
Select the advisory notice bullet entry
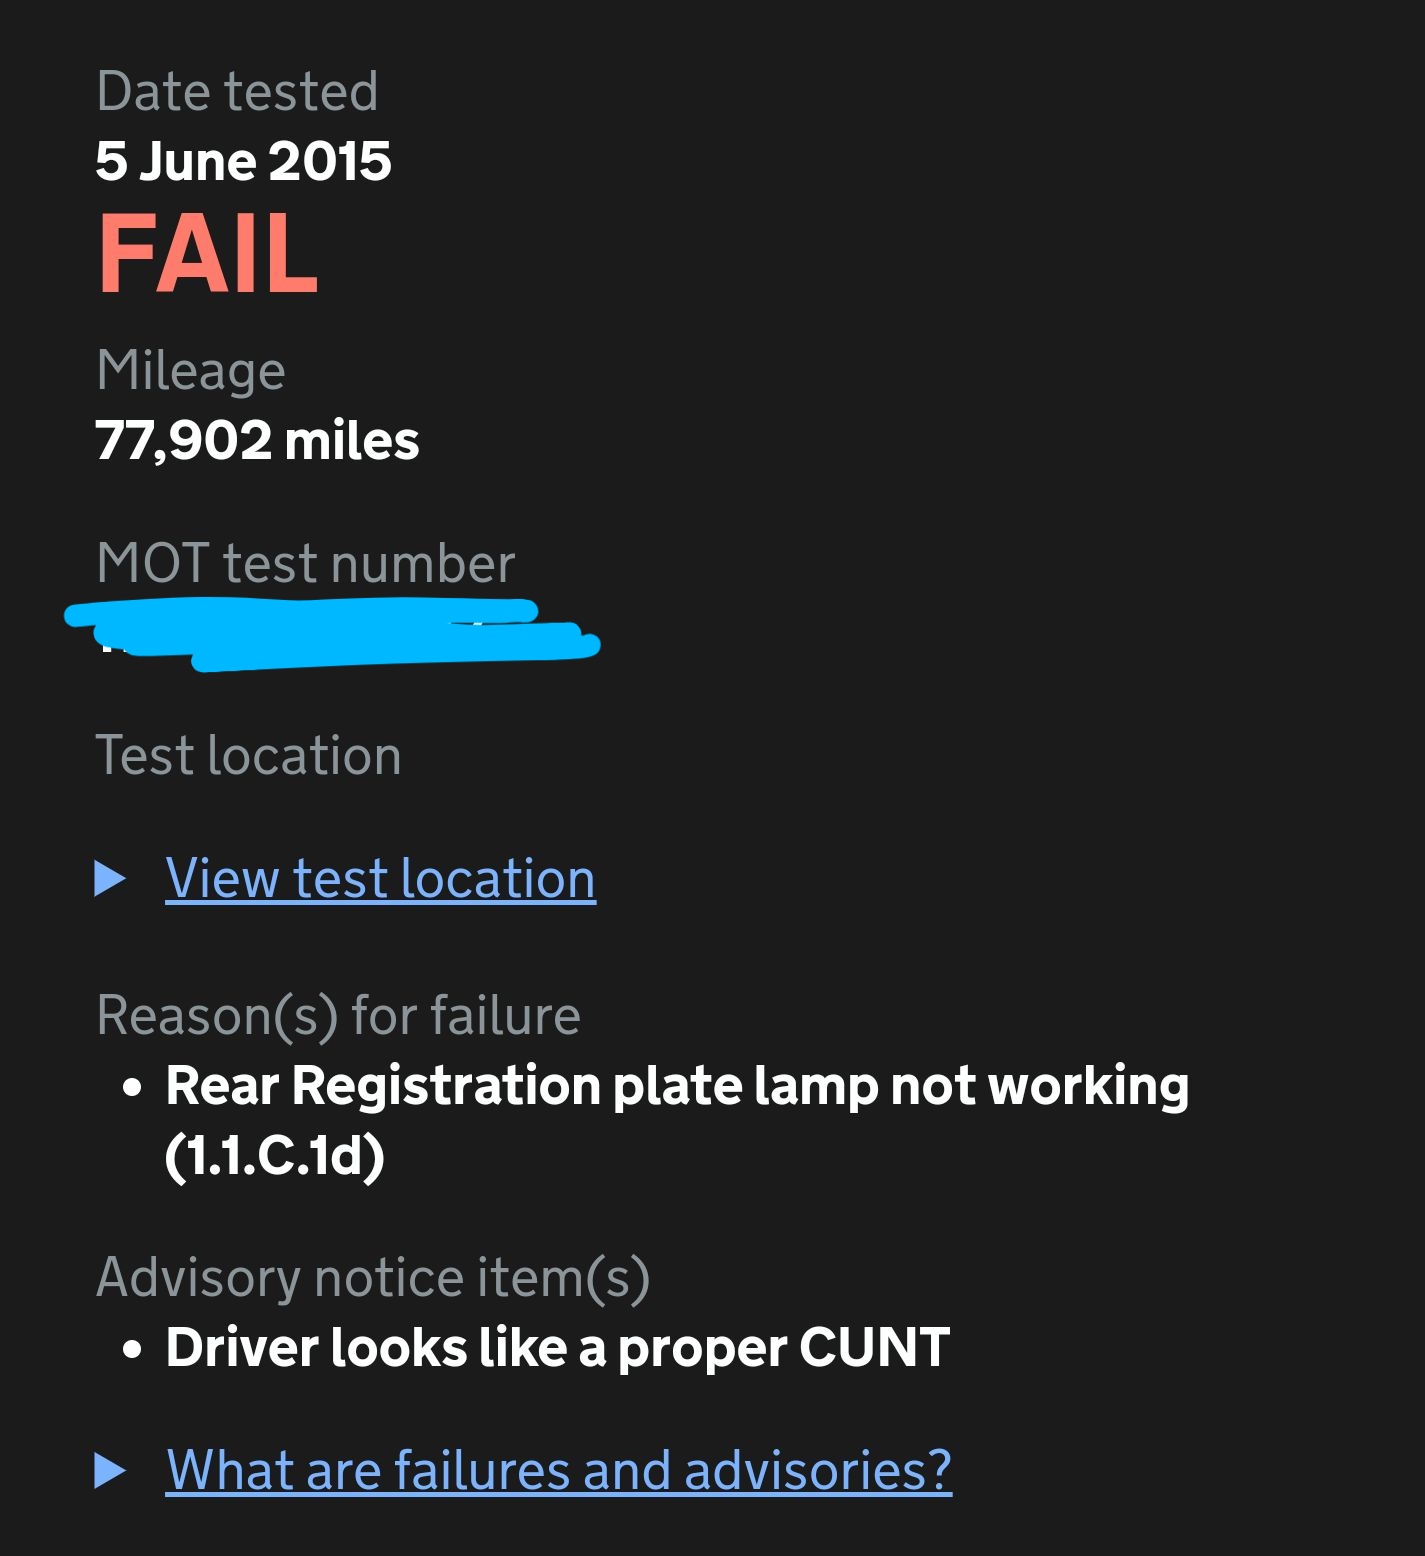[x=558, y=1347]
